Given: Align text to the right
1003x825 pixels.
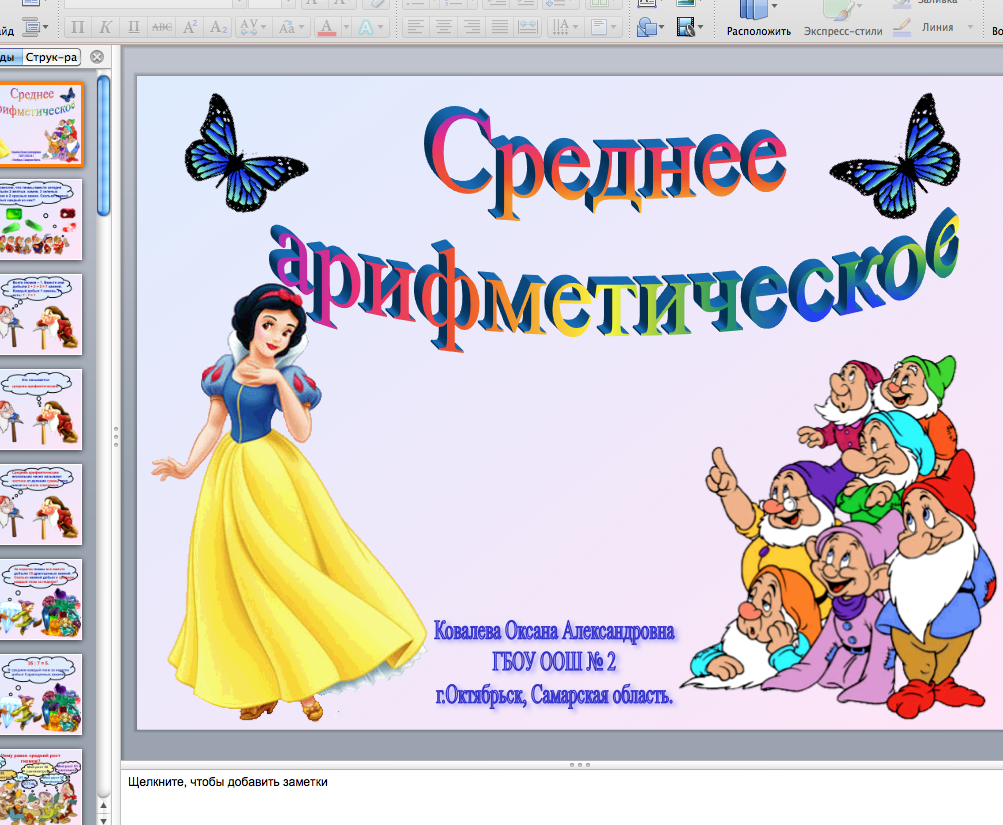Looking at the screenshot, I should pyautogui.click(x=471, y=28).
